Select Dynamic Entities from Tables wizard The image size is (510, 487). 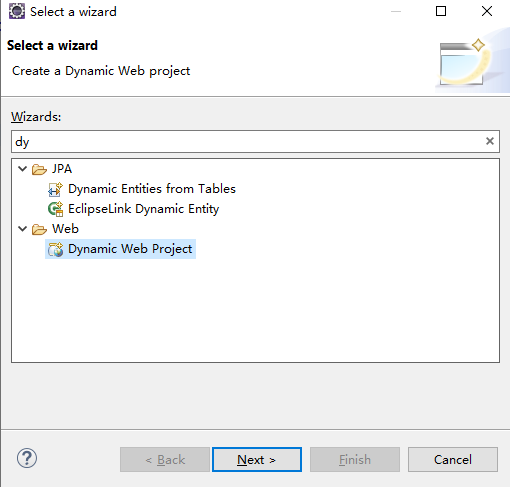tap(152, 189)
